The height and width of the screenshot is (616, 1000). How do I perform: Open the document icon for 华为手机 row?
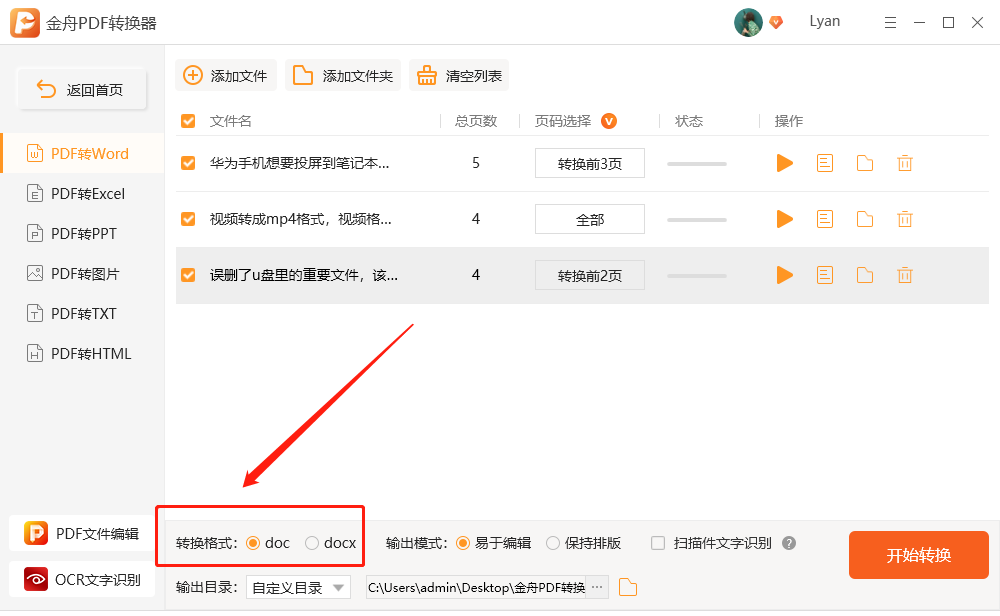[825, 163]
